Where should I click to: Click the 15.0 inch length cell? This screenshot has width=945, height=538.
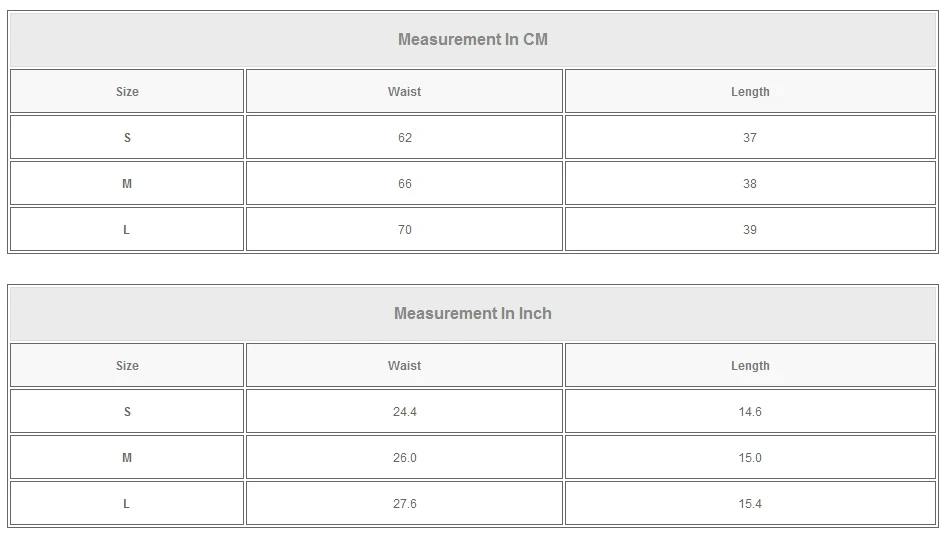pyautogui.click(x=750, y=458)
